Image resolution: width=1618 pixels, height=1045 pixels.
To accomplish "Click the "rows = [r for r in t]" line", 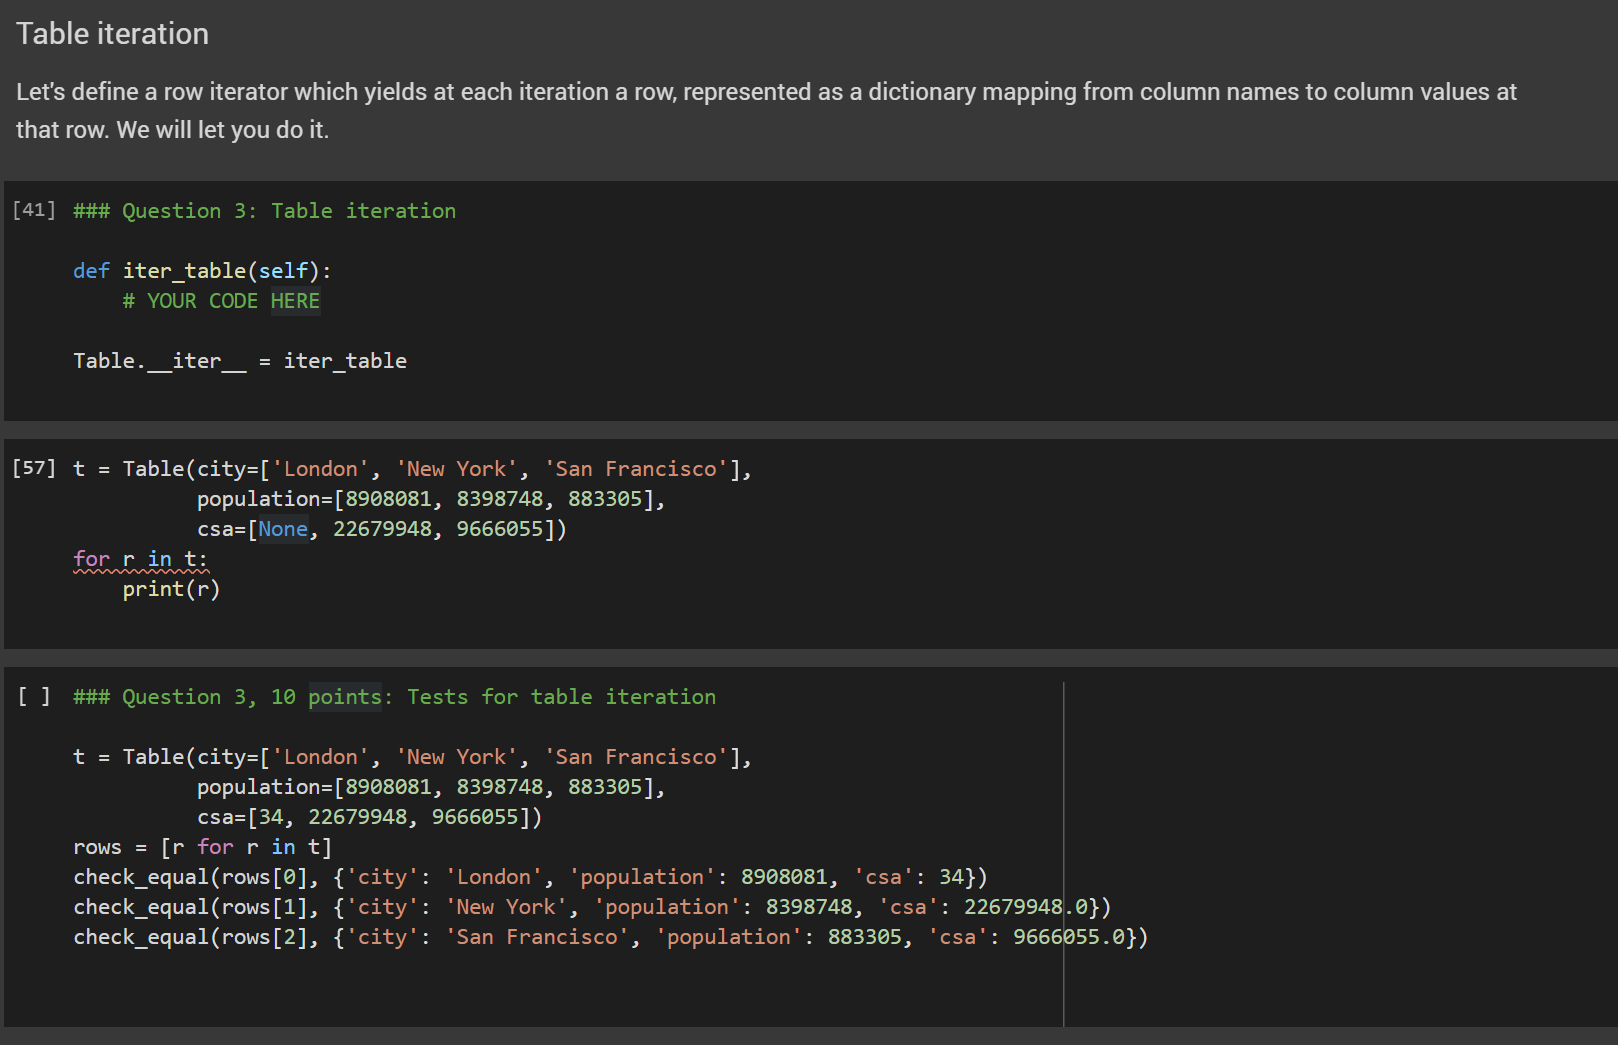I will 202,847.
